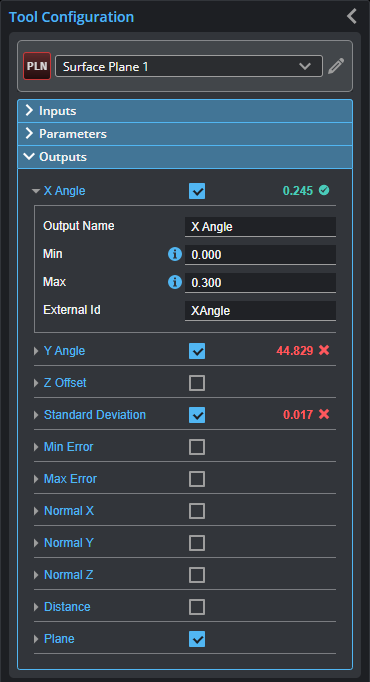Click the red fail X beside Y Angle
This screenshot has width=370, height=682.
coord(324,350)
